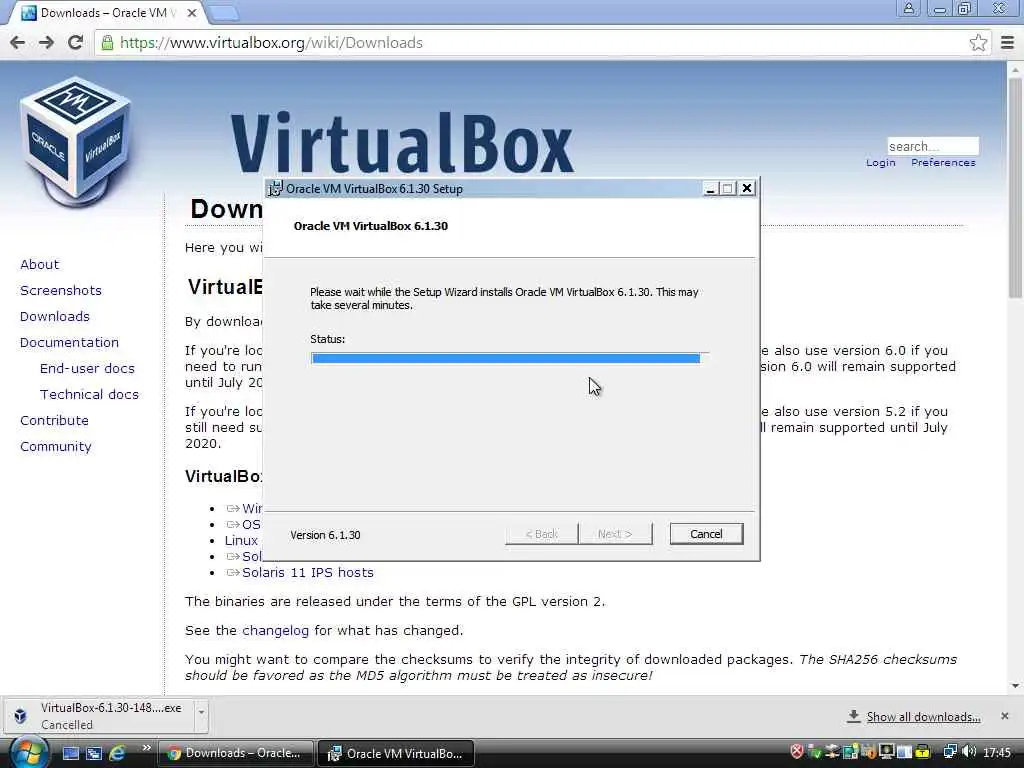Close the VirtualBox Setup dialog
1024x768 pixels.
click(747, 189)
